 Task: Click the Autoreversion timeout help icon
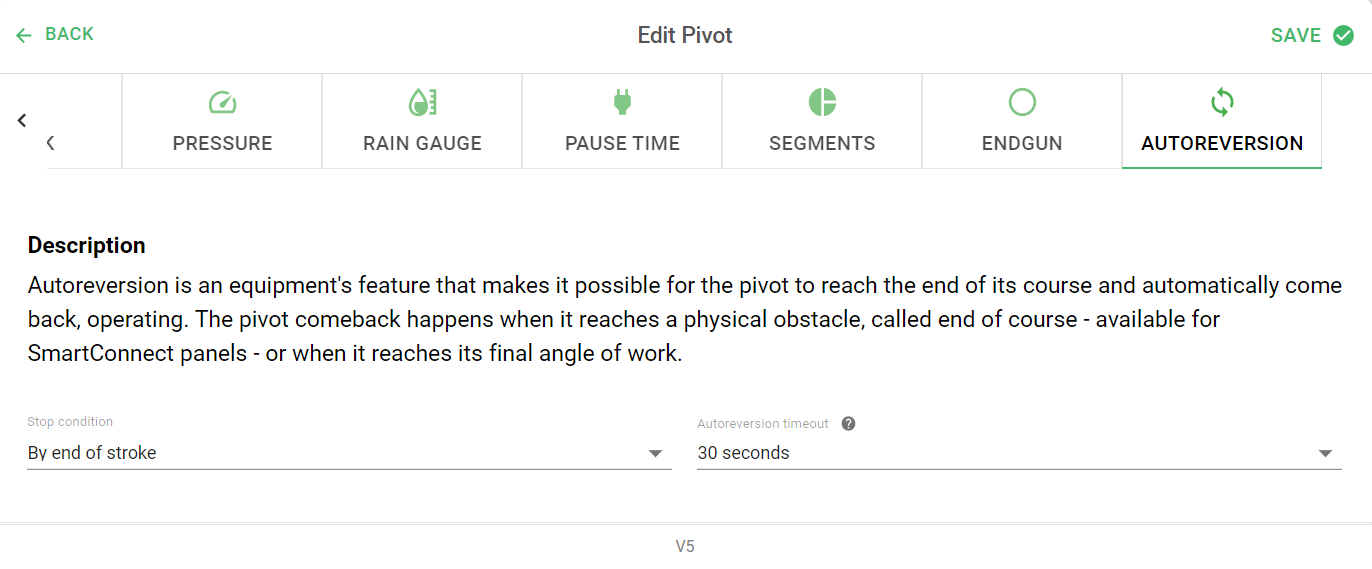848,424
